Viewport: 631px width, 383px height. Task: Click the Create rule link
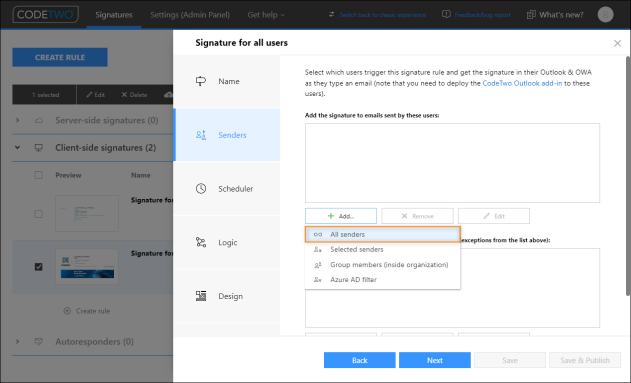tap(93, 311)
